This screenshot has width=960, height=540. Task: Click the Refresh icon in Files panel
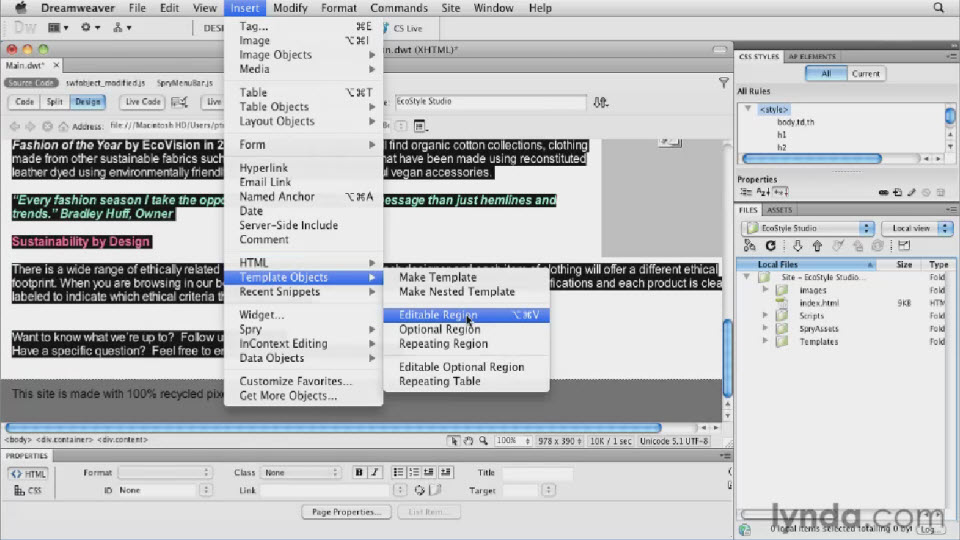point(771,246)
